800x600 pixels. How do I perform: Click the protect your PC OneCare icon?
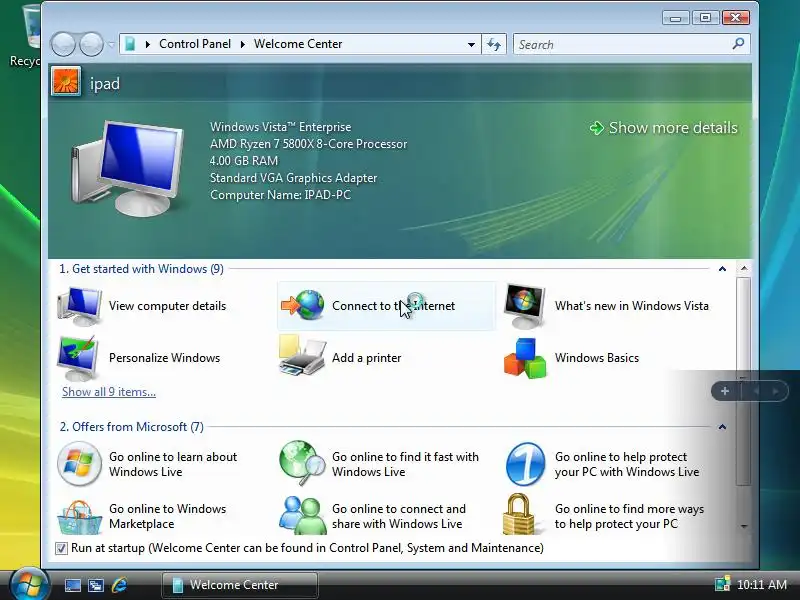[525, 464]
